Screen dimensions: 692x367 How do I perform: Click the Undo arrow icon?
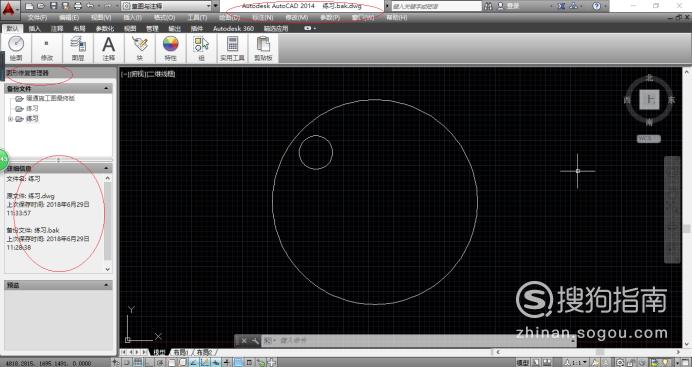click(90, 6)
